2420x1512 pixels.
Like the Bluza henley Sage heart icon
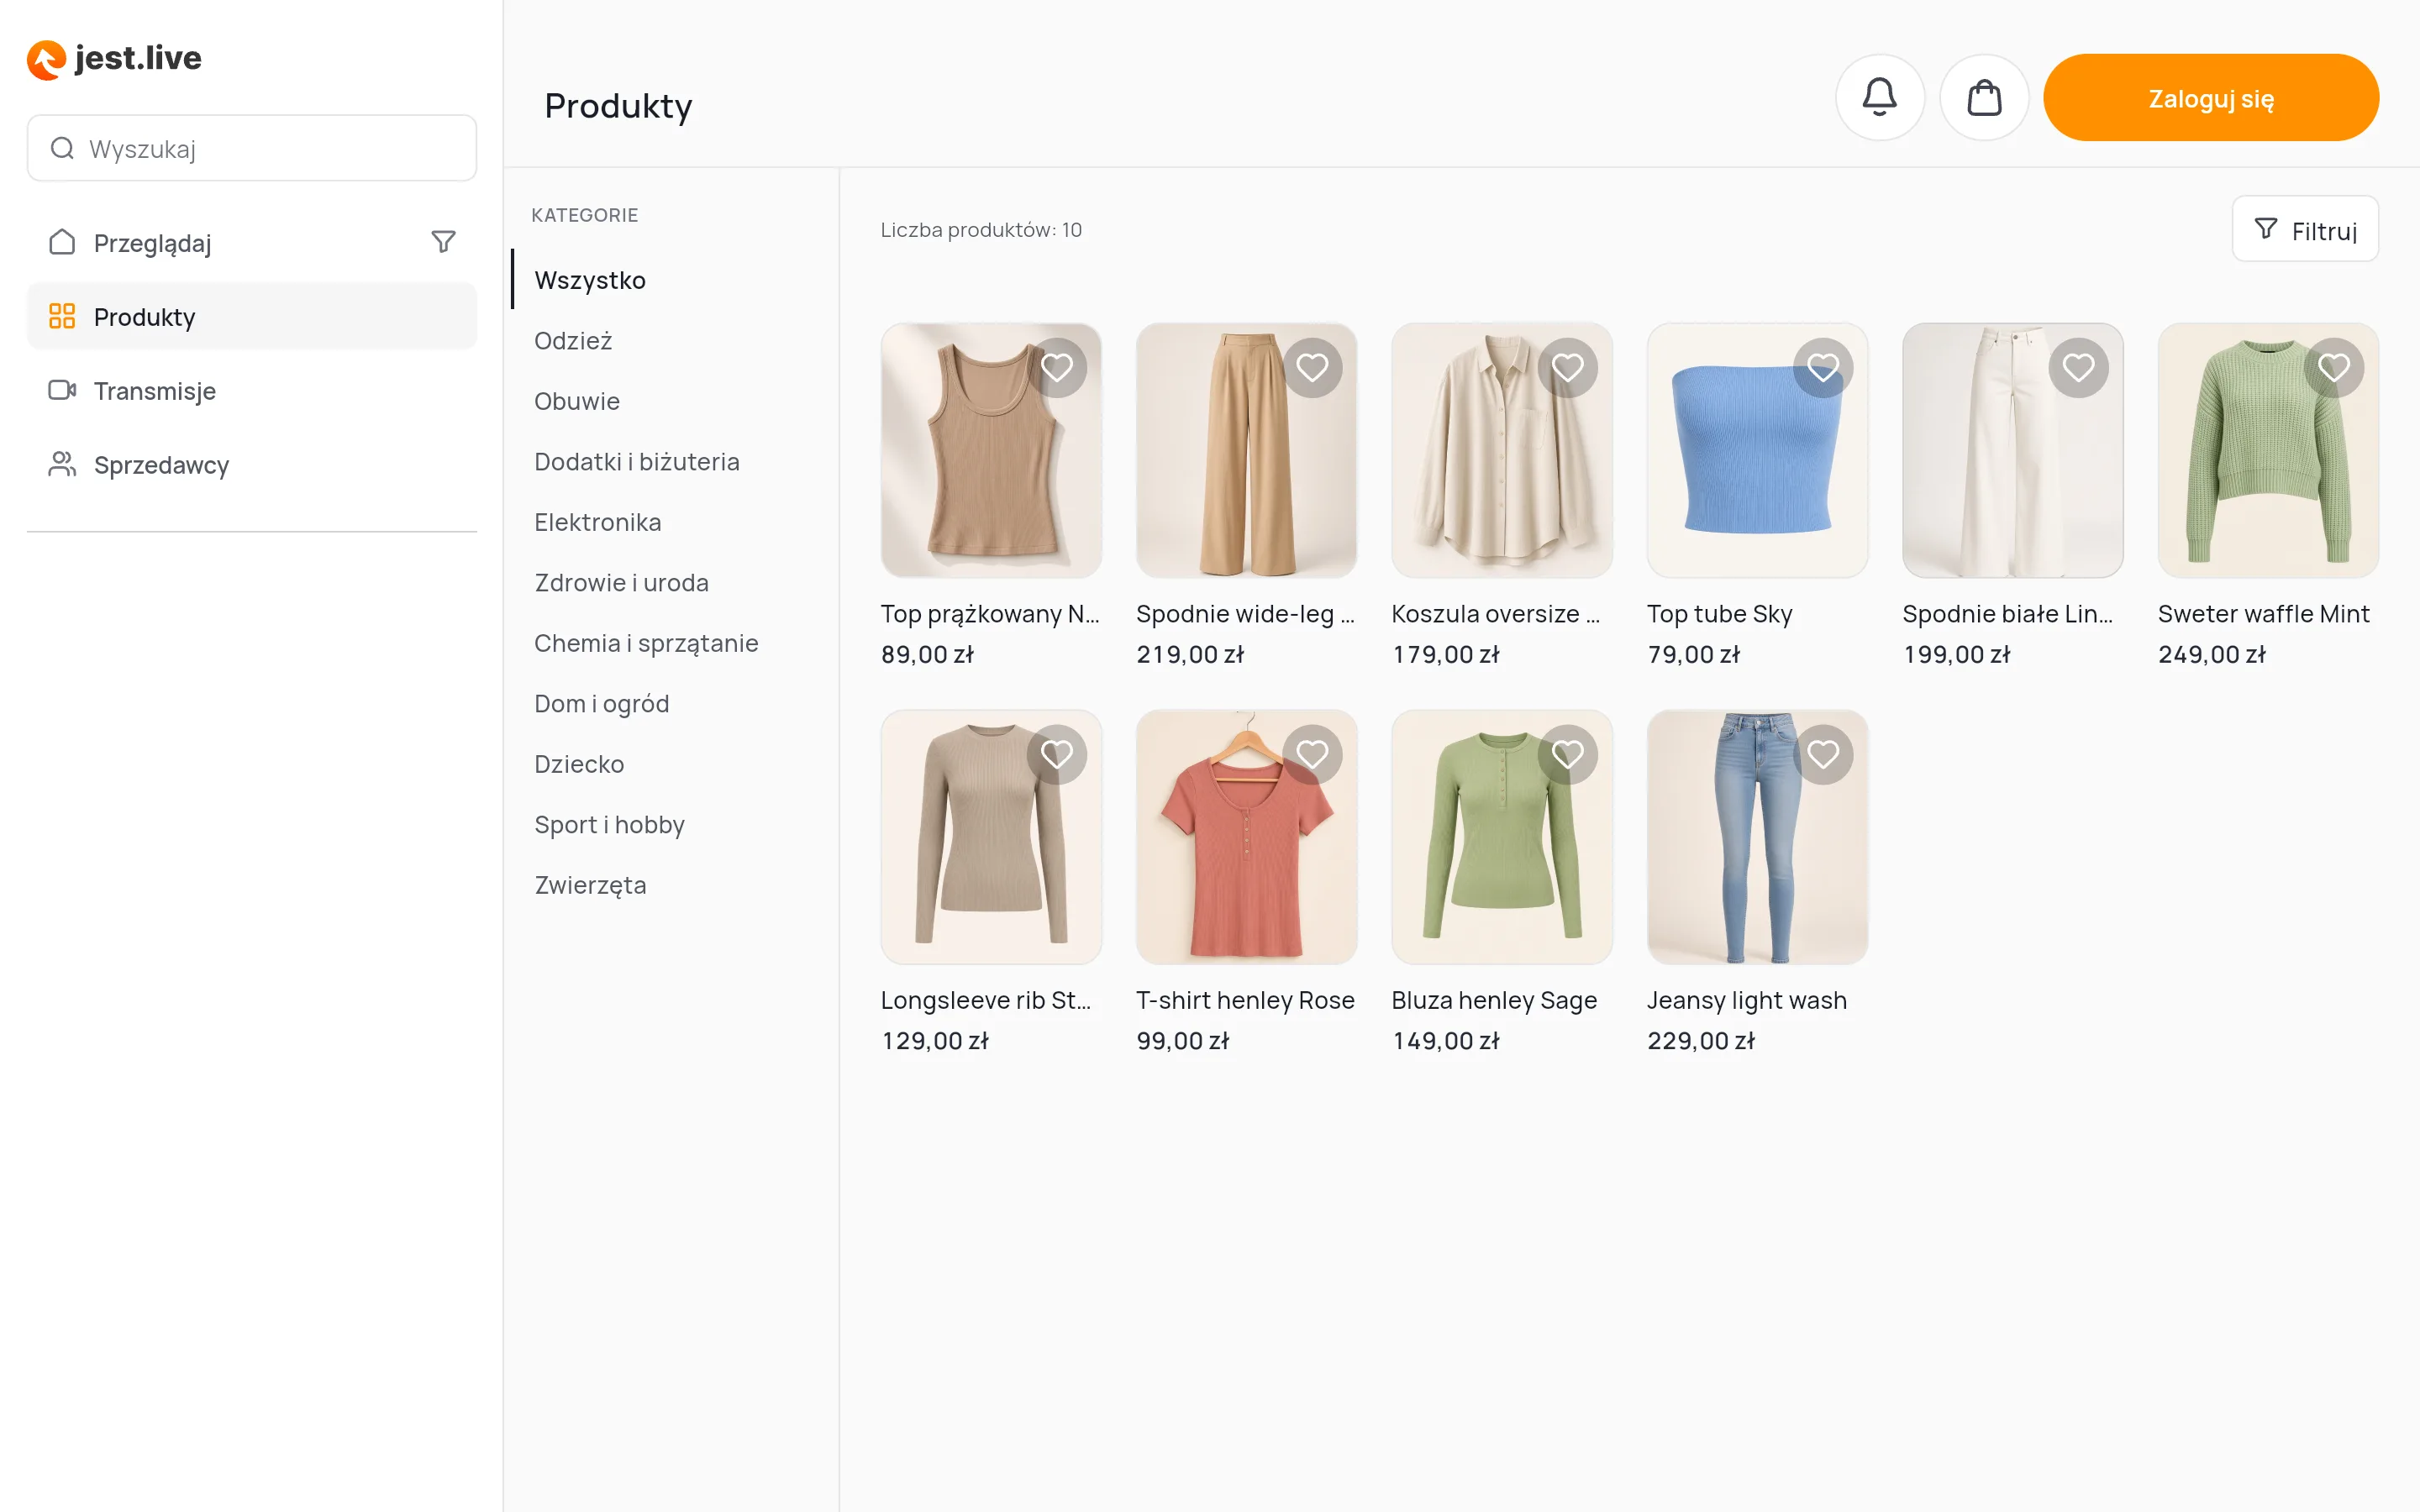[1567, 754]
